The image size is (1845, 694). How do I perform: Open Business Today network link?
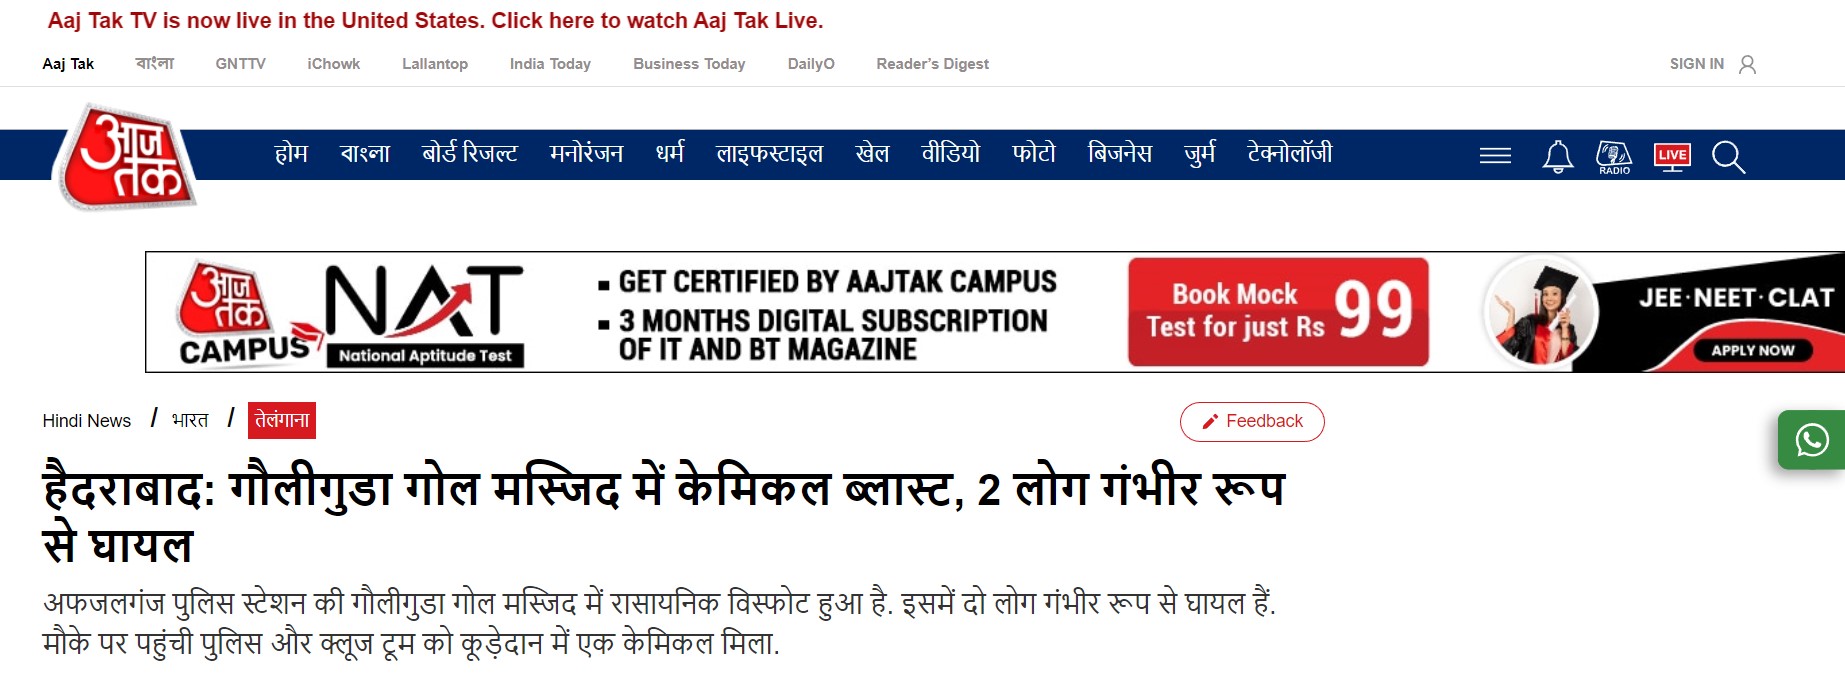[689, 64]
